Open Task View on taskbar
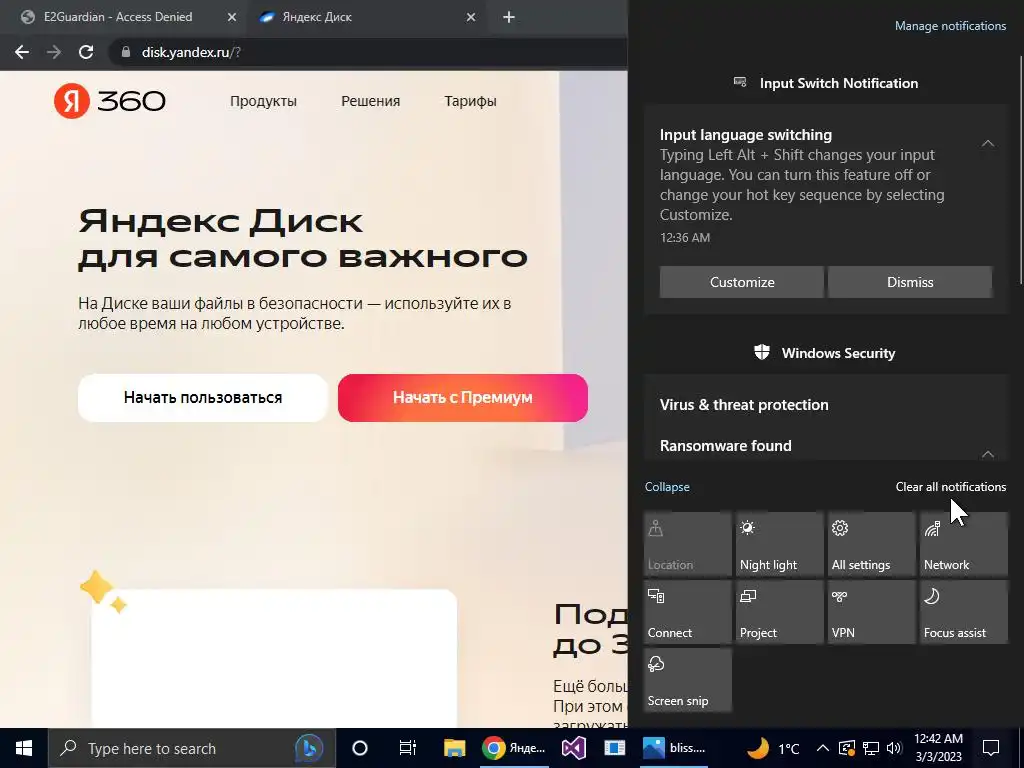1024x768 pixels. coord(408,748)
